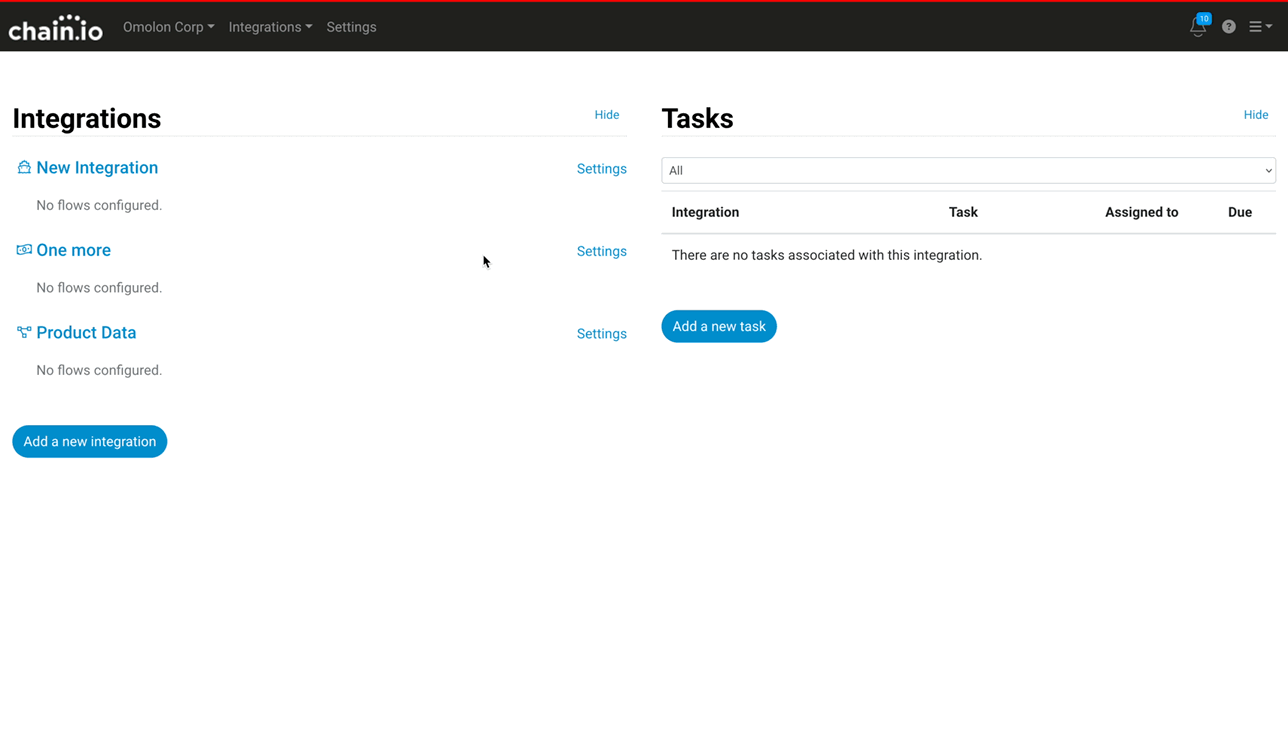Image resolution: width=1288 pixels, height=732 pixels.
Task: Hide the Integrations panel
Action: tap(606, 115)
